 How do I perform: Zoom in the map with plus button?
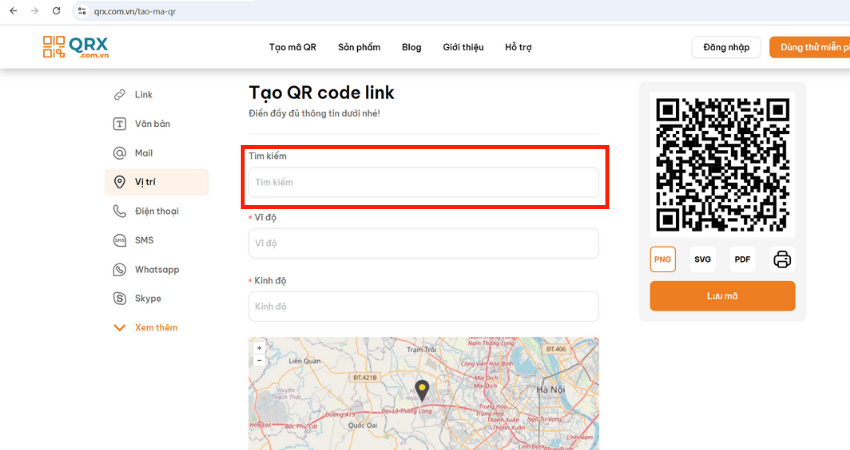259,348
